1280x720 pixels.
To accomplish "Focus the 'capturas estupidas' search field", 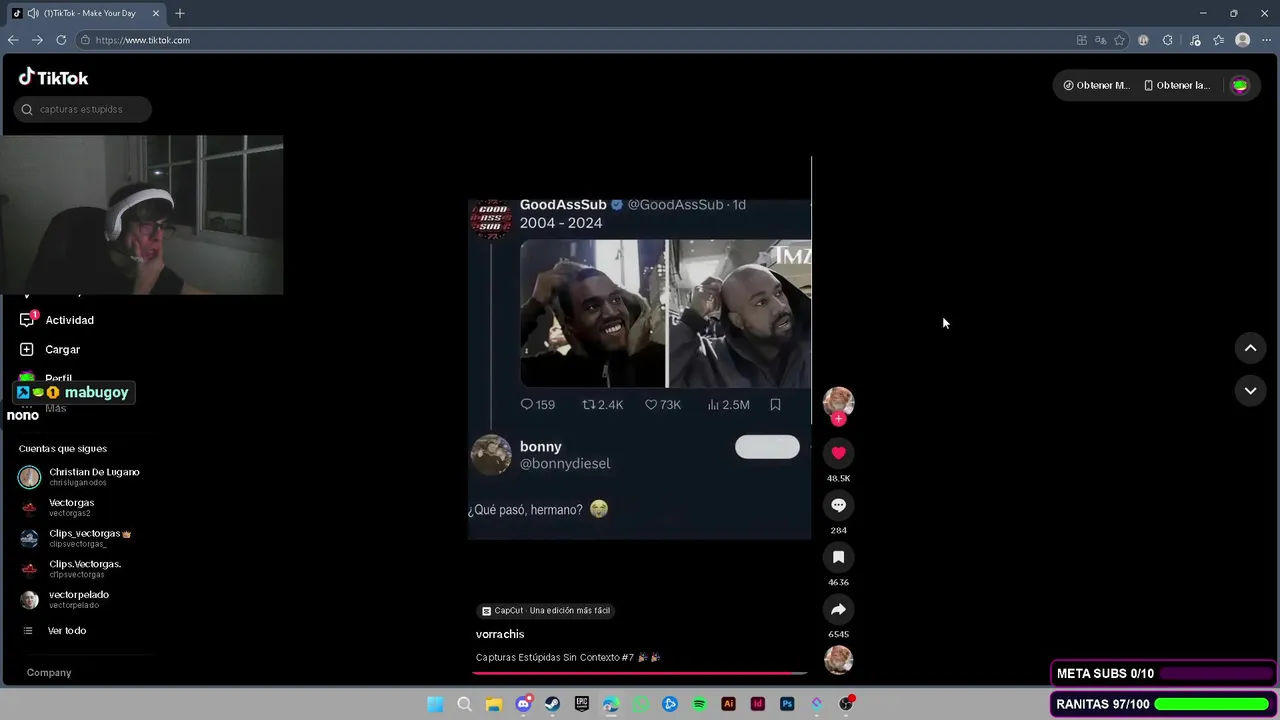I will (83, 109).
